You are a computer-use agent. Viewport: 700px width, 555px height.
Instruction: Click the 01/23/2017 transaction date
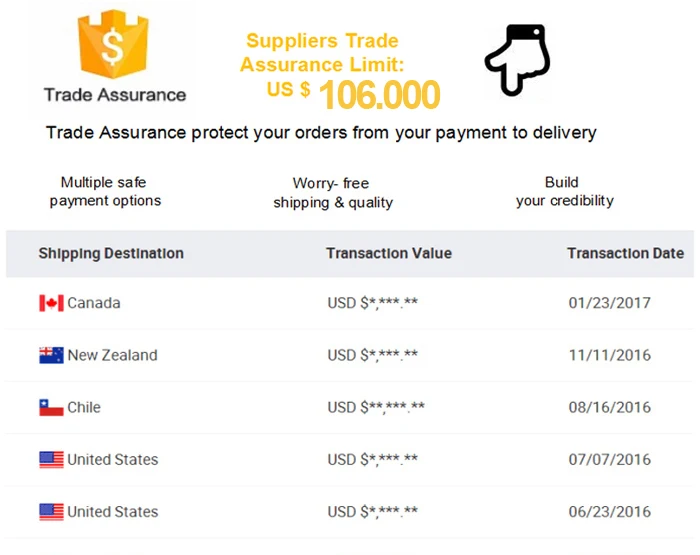coord(609,303)
